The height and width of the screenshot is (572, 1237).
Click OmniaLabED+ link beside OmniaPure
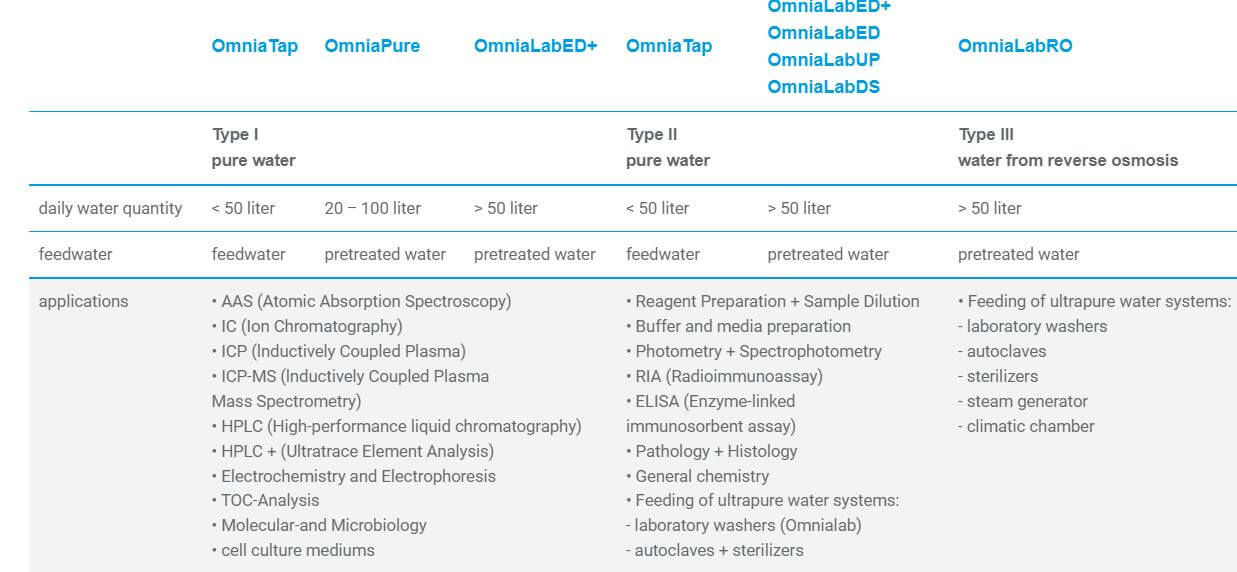click(x=535, y=46)
